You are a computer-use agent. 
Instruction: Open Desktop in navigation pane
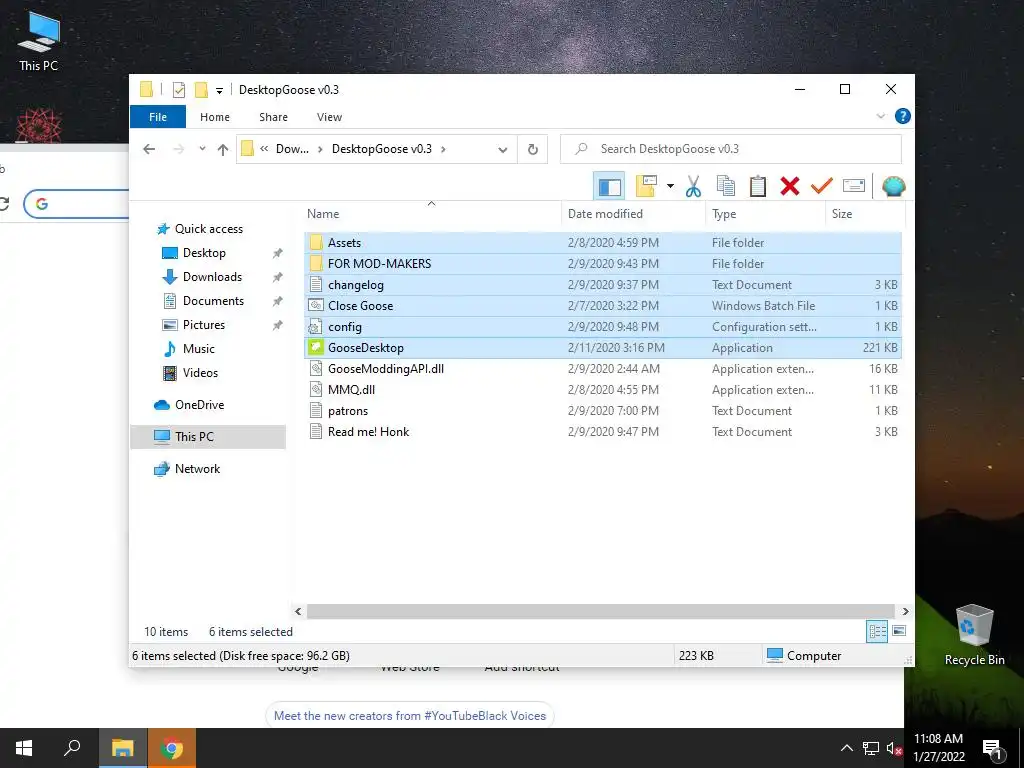click(204, 253)
